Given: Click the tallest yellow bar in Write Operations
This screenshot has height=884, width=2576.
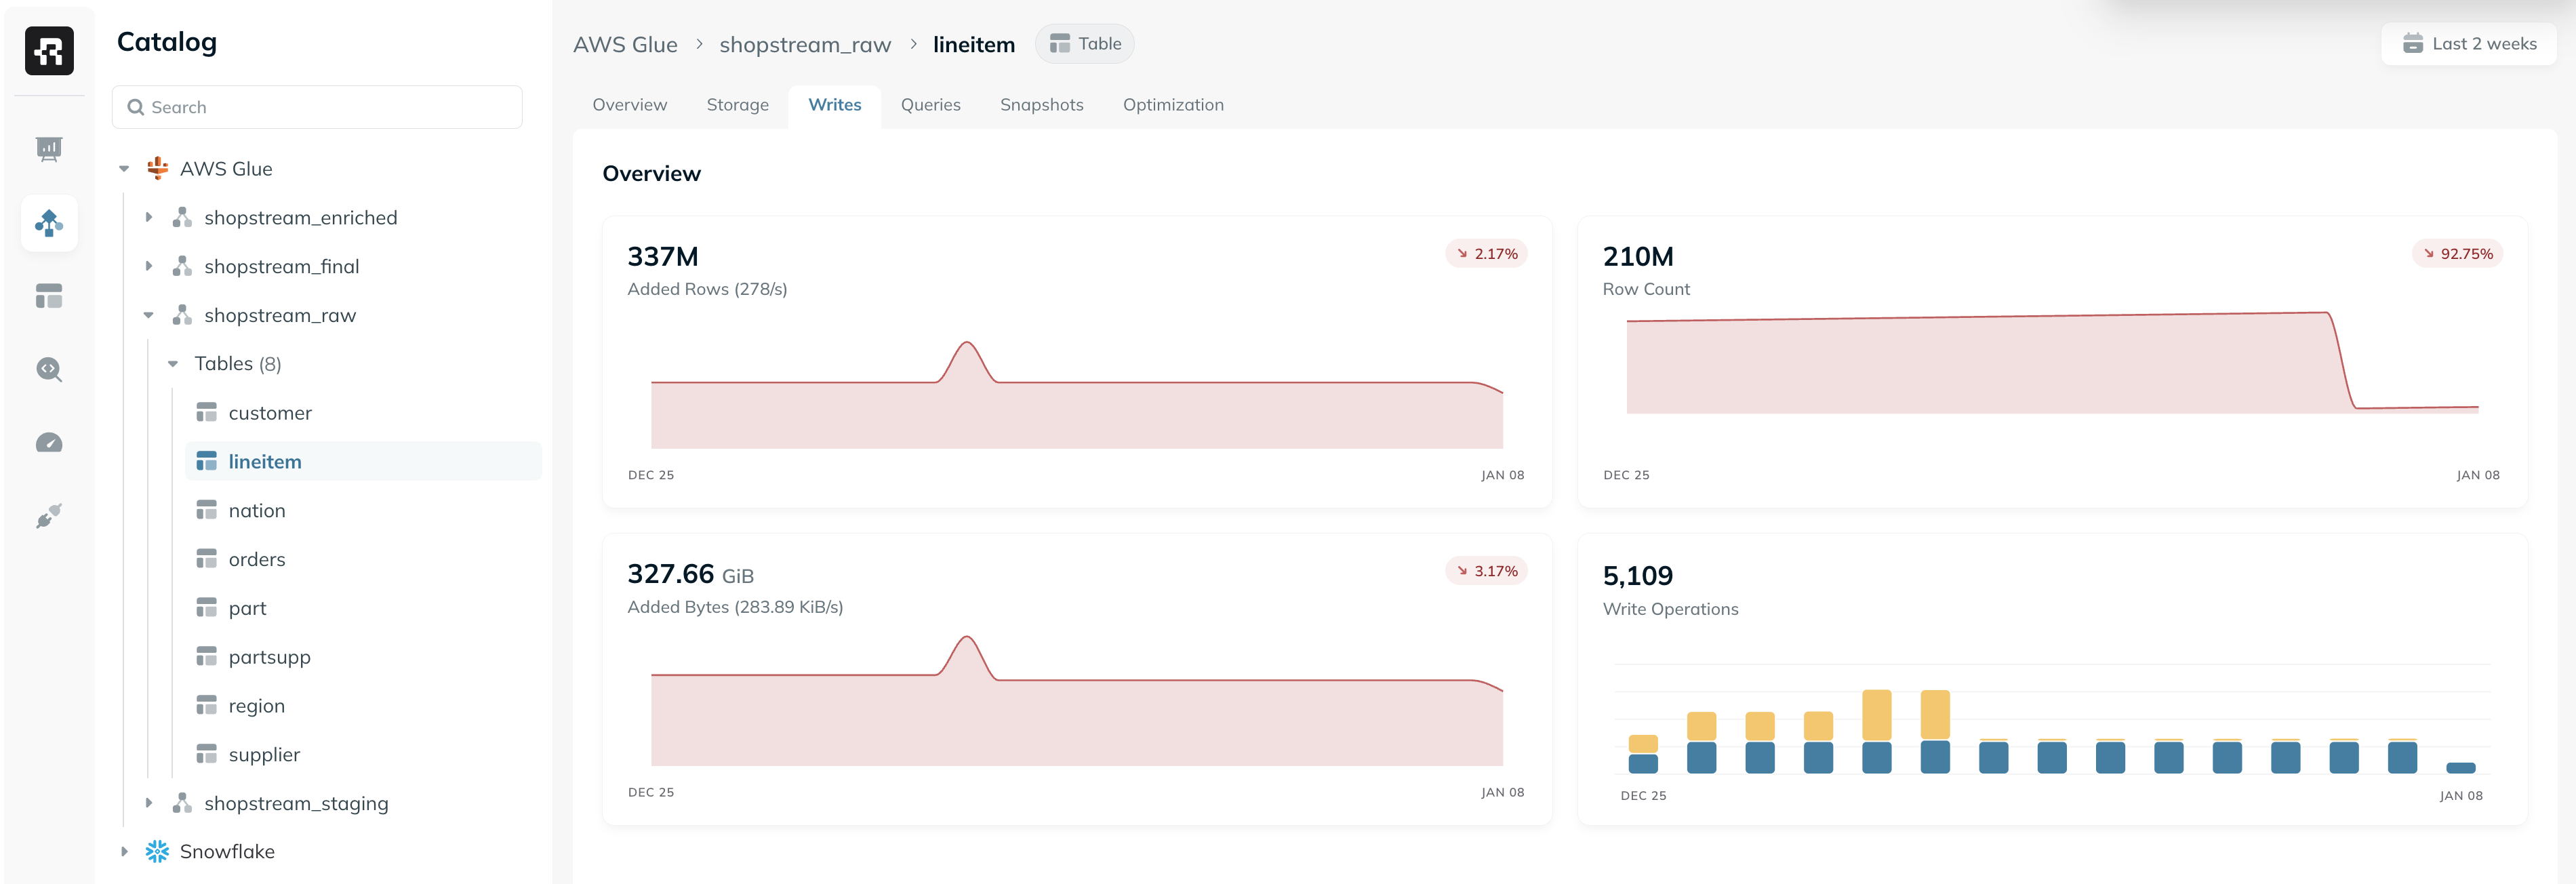Looking at the screenshot, I should pos(1876,714).
